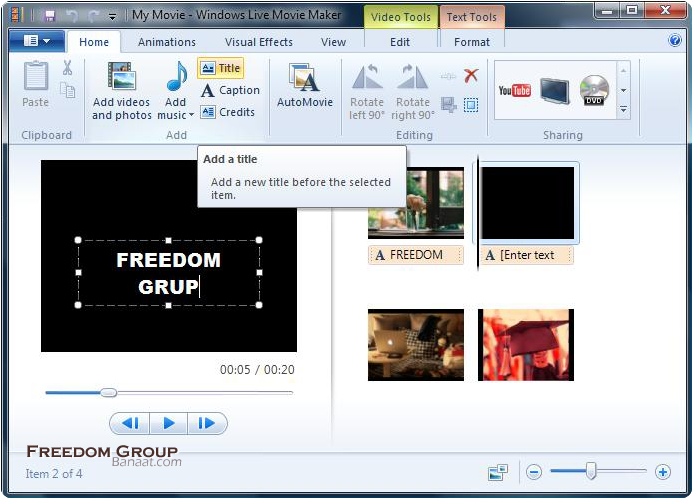Add a Caption to the clip
696x502 pixels.
point(230,91)
